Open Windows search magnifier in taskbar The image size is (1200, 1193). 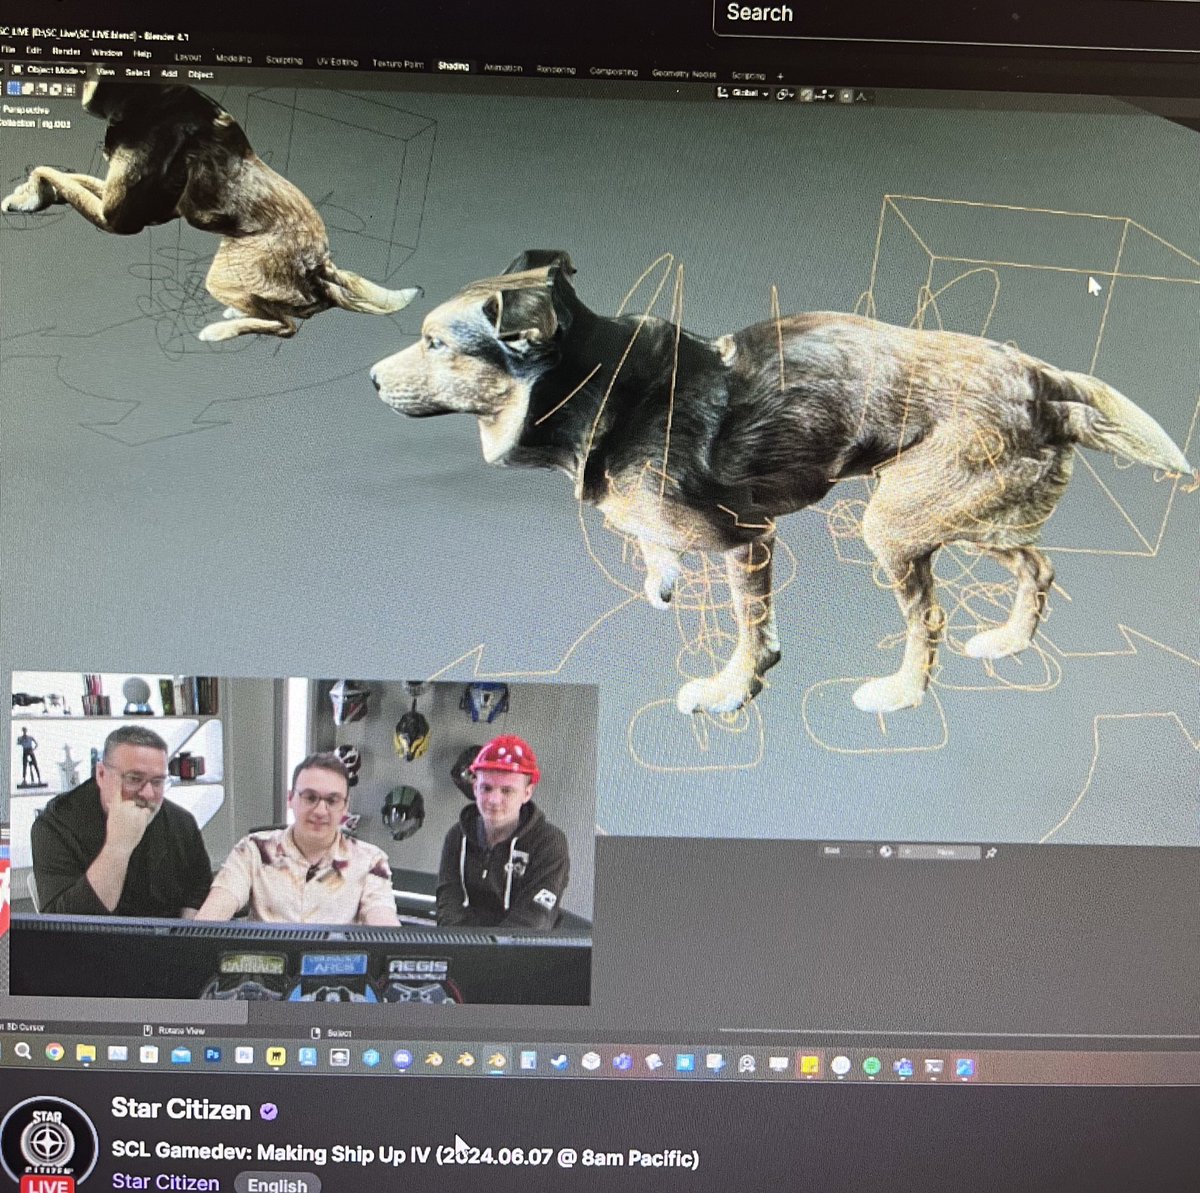click(x=22, y=1051)
